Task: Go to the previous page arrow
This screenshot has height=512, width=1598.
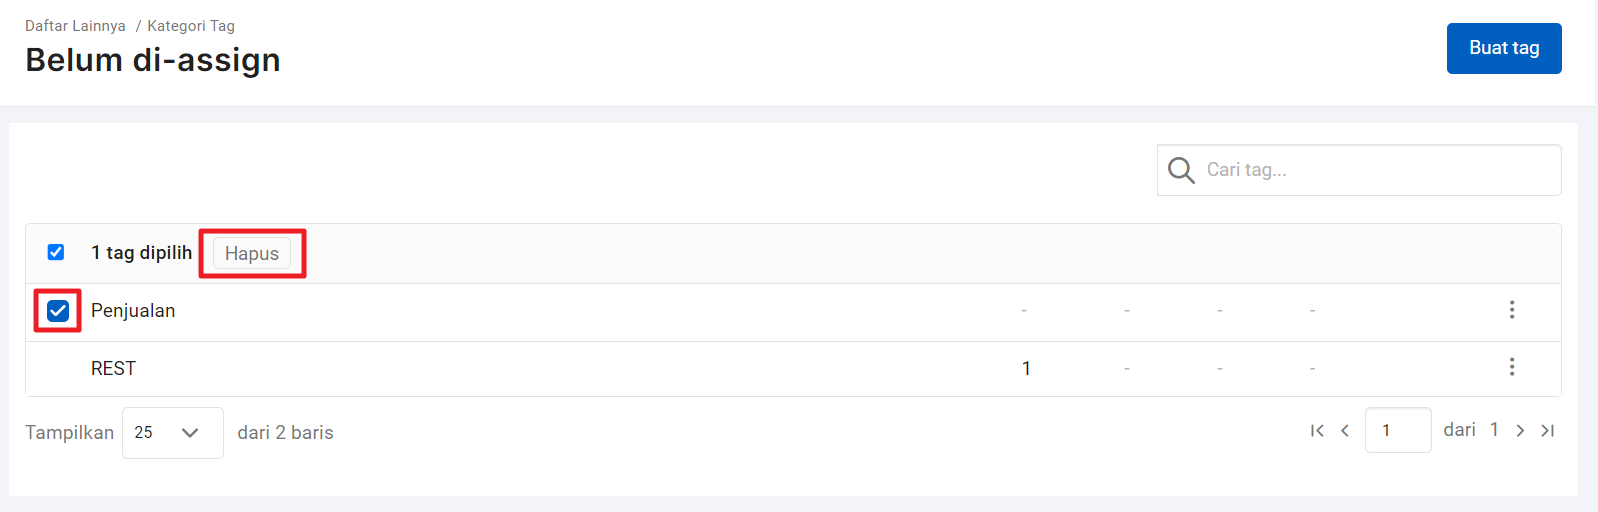Action: (x=1345, y=430)
